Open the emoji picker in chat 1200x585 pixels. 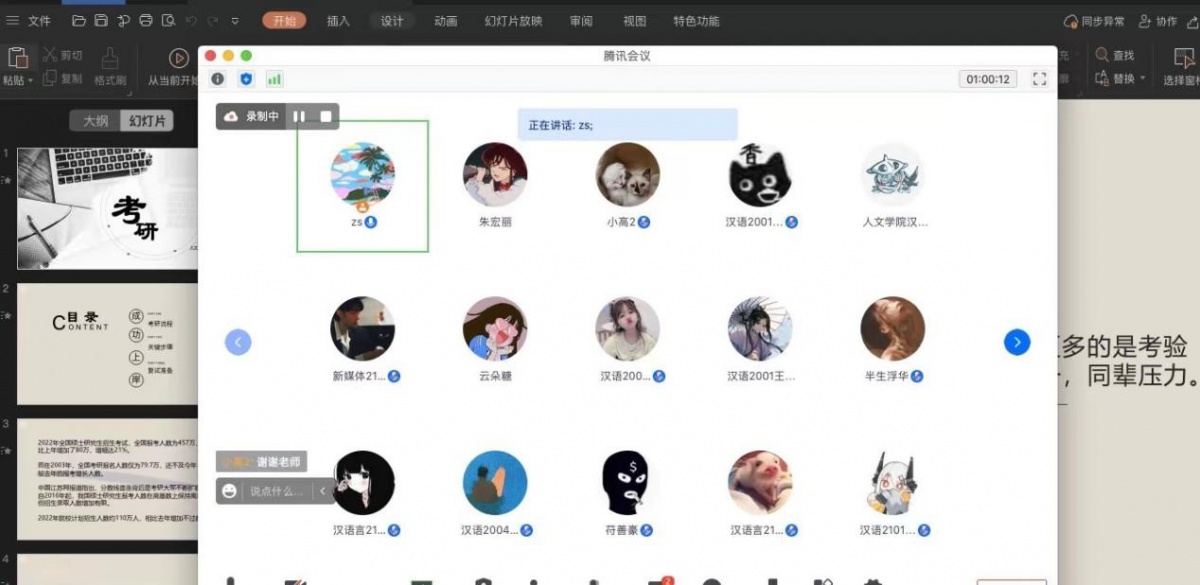230,491
